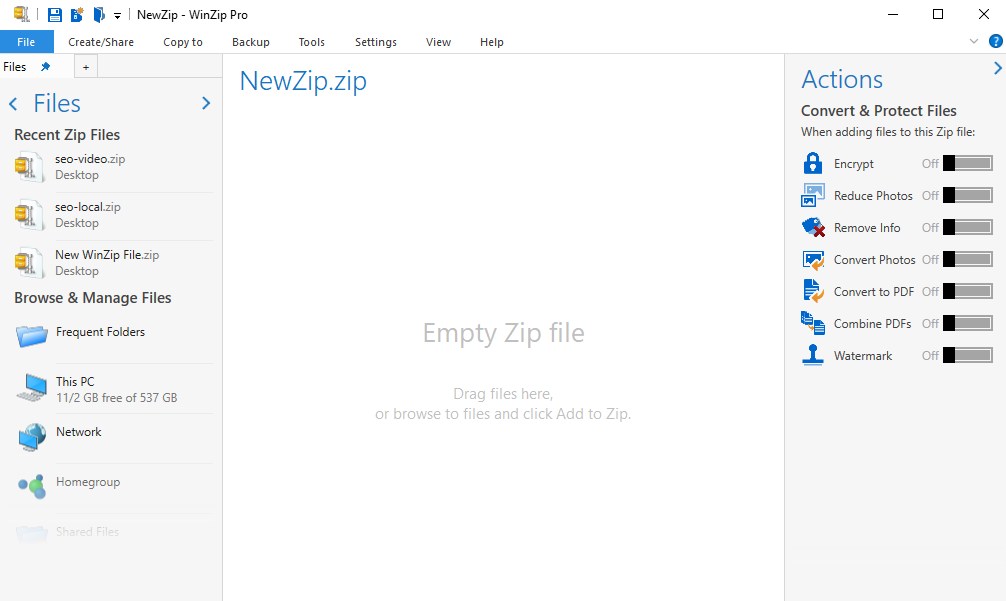Image resolution: width=1006 pixels, height=601 pixels.
Task: Toggle Convert to PDF on
Action: (968, 291)
